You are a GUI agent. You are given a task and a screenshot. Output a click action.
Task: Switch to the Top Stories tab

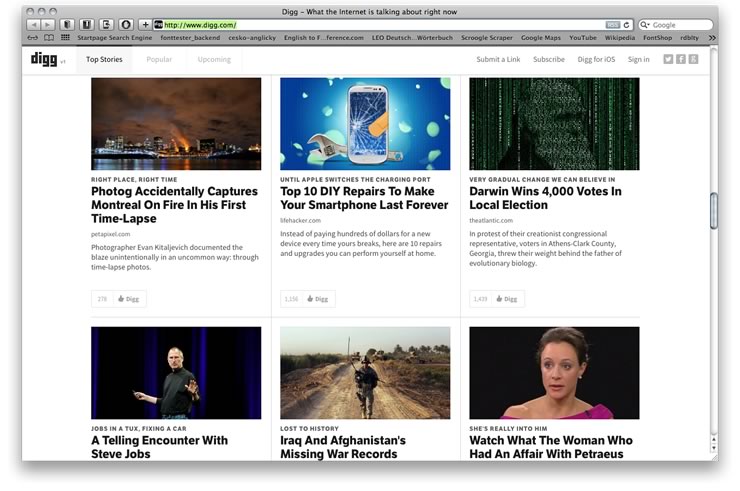pos(104,59)
